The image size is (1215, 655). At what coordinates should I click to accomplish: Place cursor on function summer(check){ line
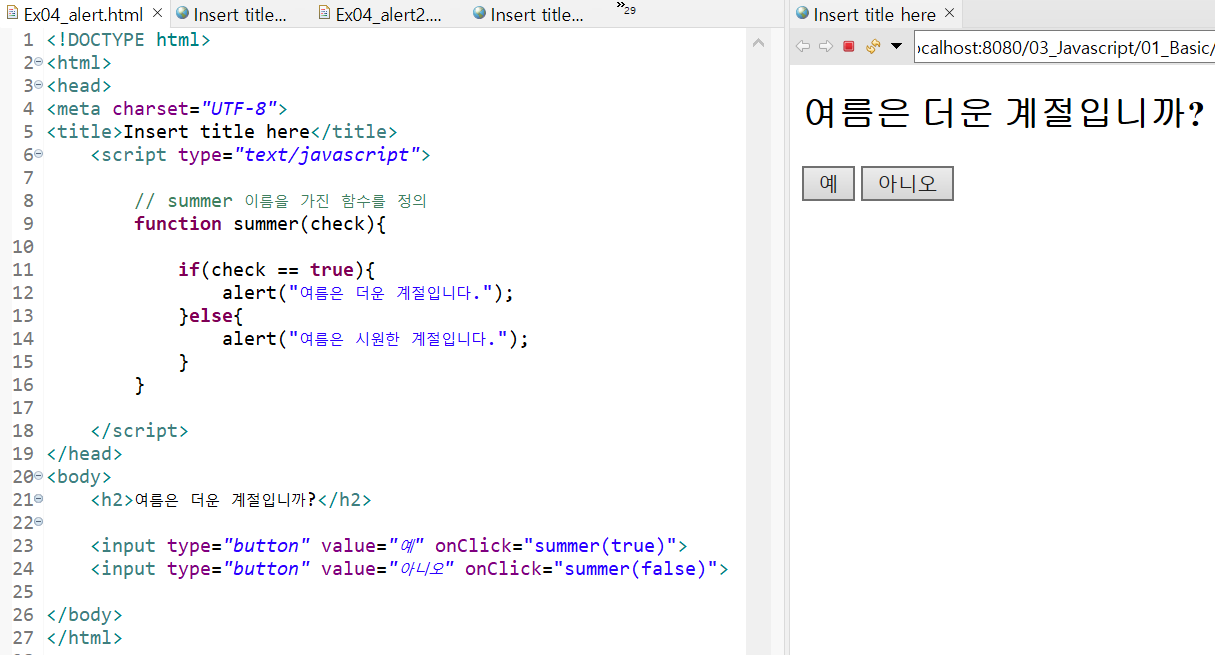260,224
